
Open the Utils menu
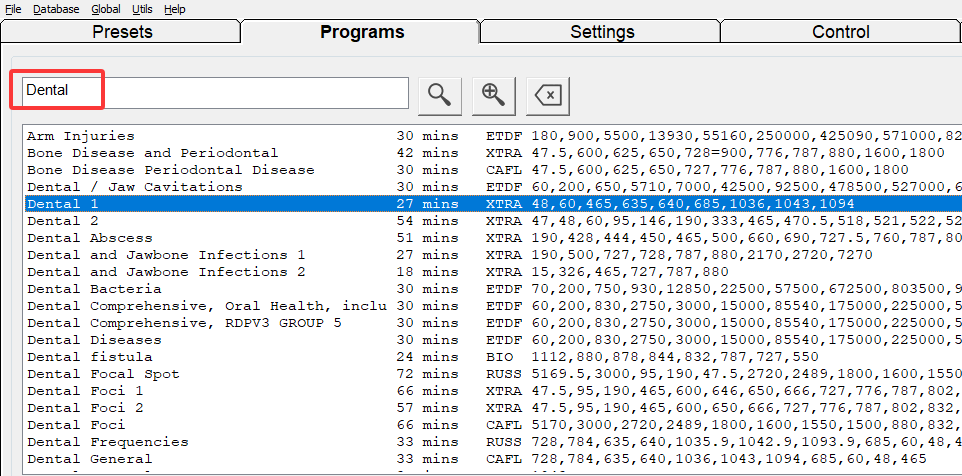coord(142,9)
